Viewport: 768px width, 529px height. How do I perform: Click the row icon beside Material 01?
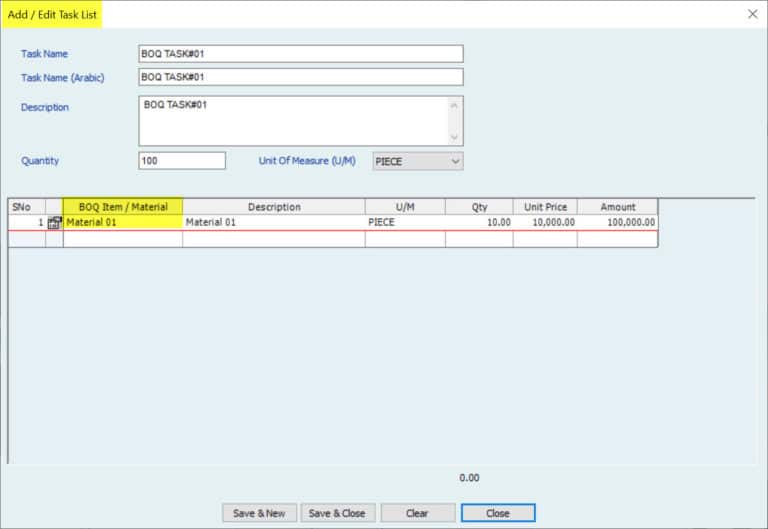[54, 223]
